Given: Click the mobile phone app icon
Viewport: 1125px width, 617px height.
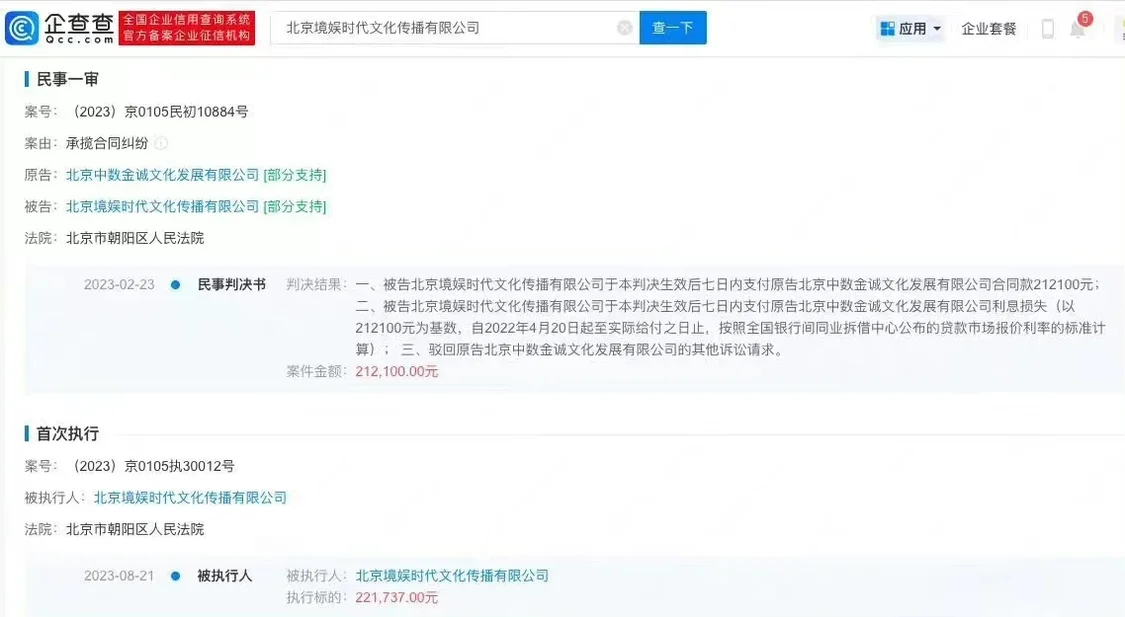Looking at the screenshot, I should click(x=1047, y=29).
